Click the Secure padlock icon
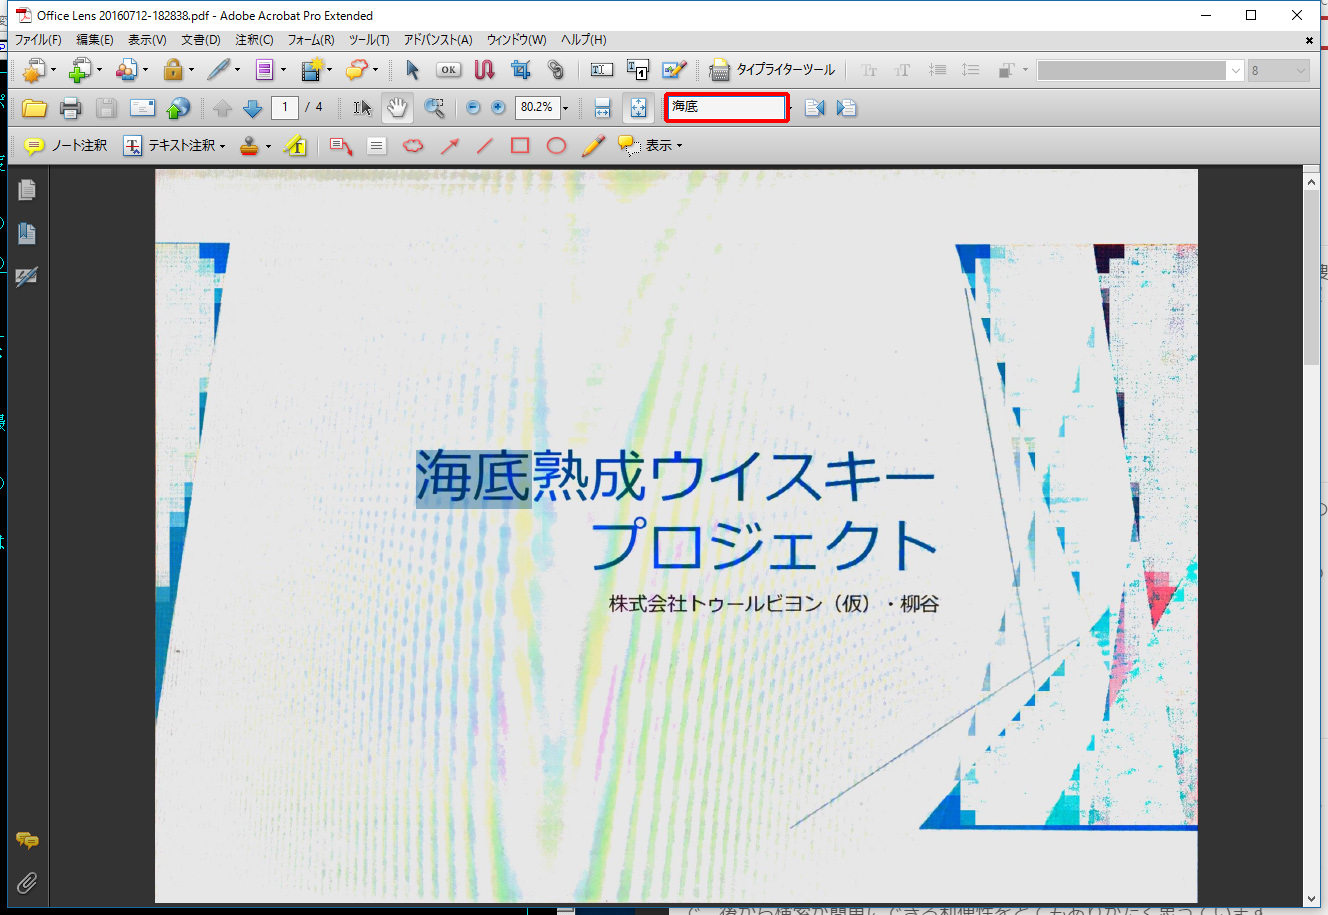Viewport: 1328px width, 915px height. (x=173, y=70)
